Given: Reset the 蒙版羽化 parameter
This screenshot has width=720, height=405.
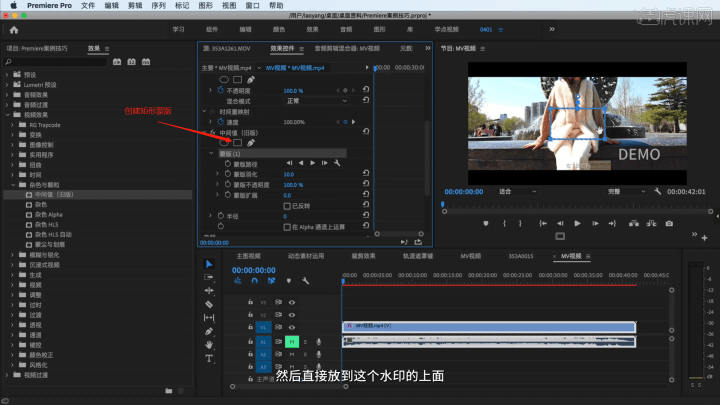Looking at the screenshot, I should click(x=366, y=174).
